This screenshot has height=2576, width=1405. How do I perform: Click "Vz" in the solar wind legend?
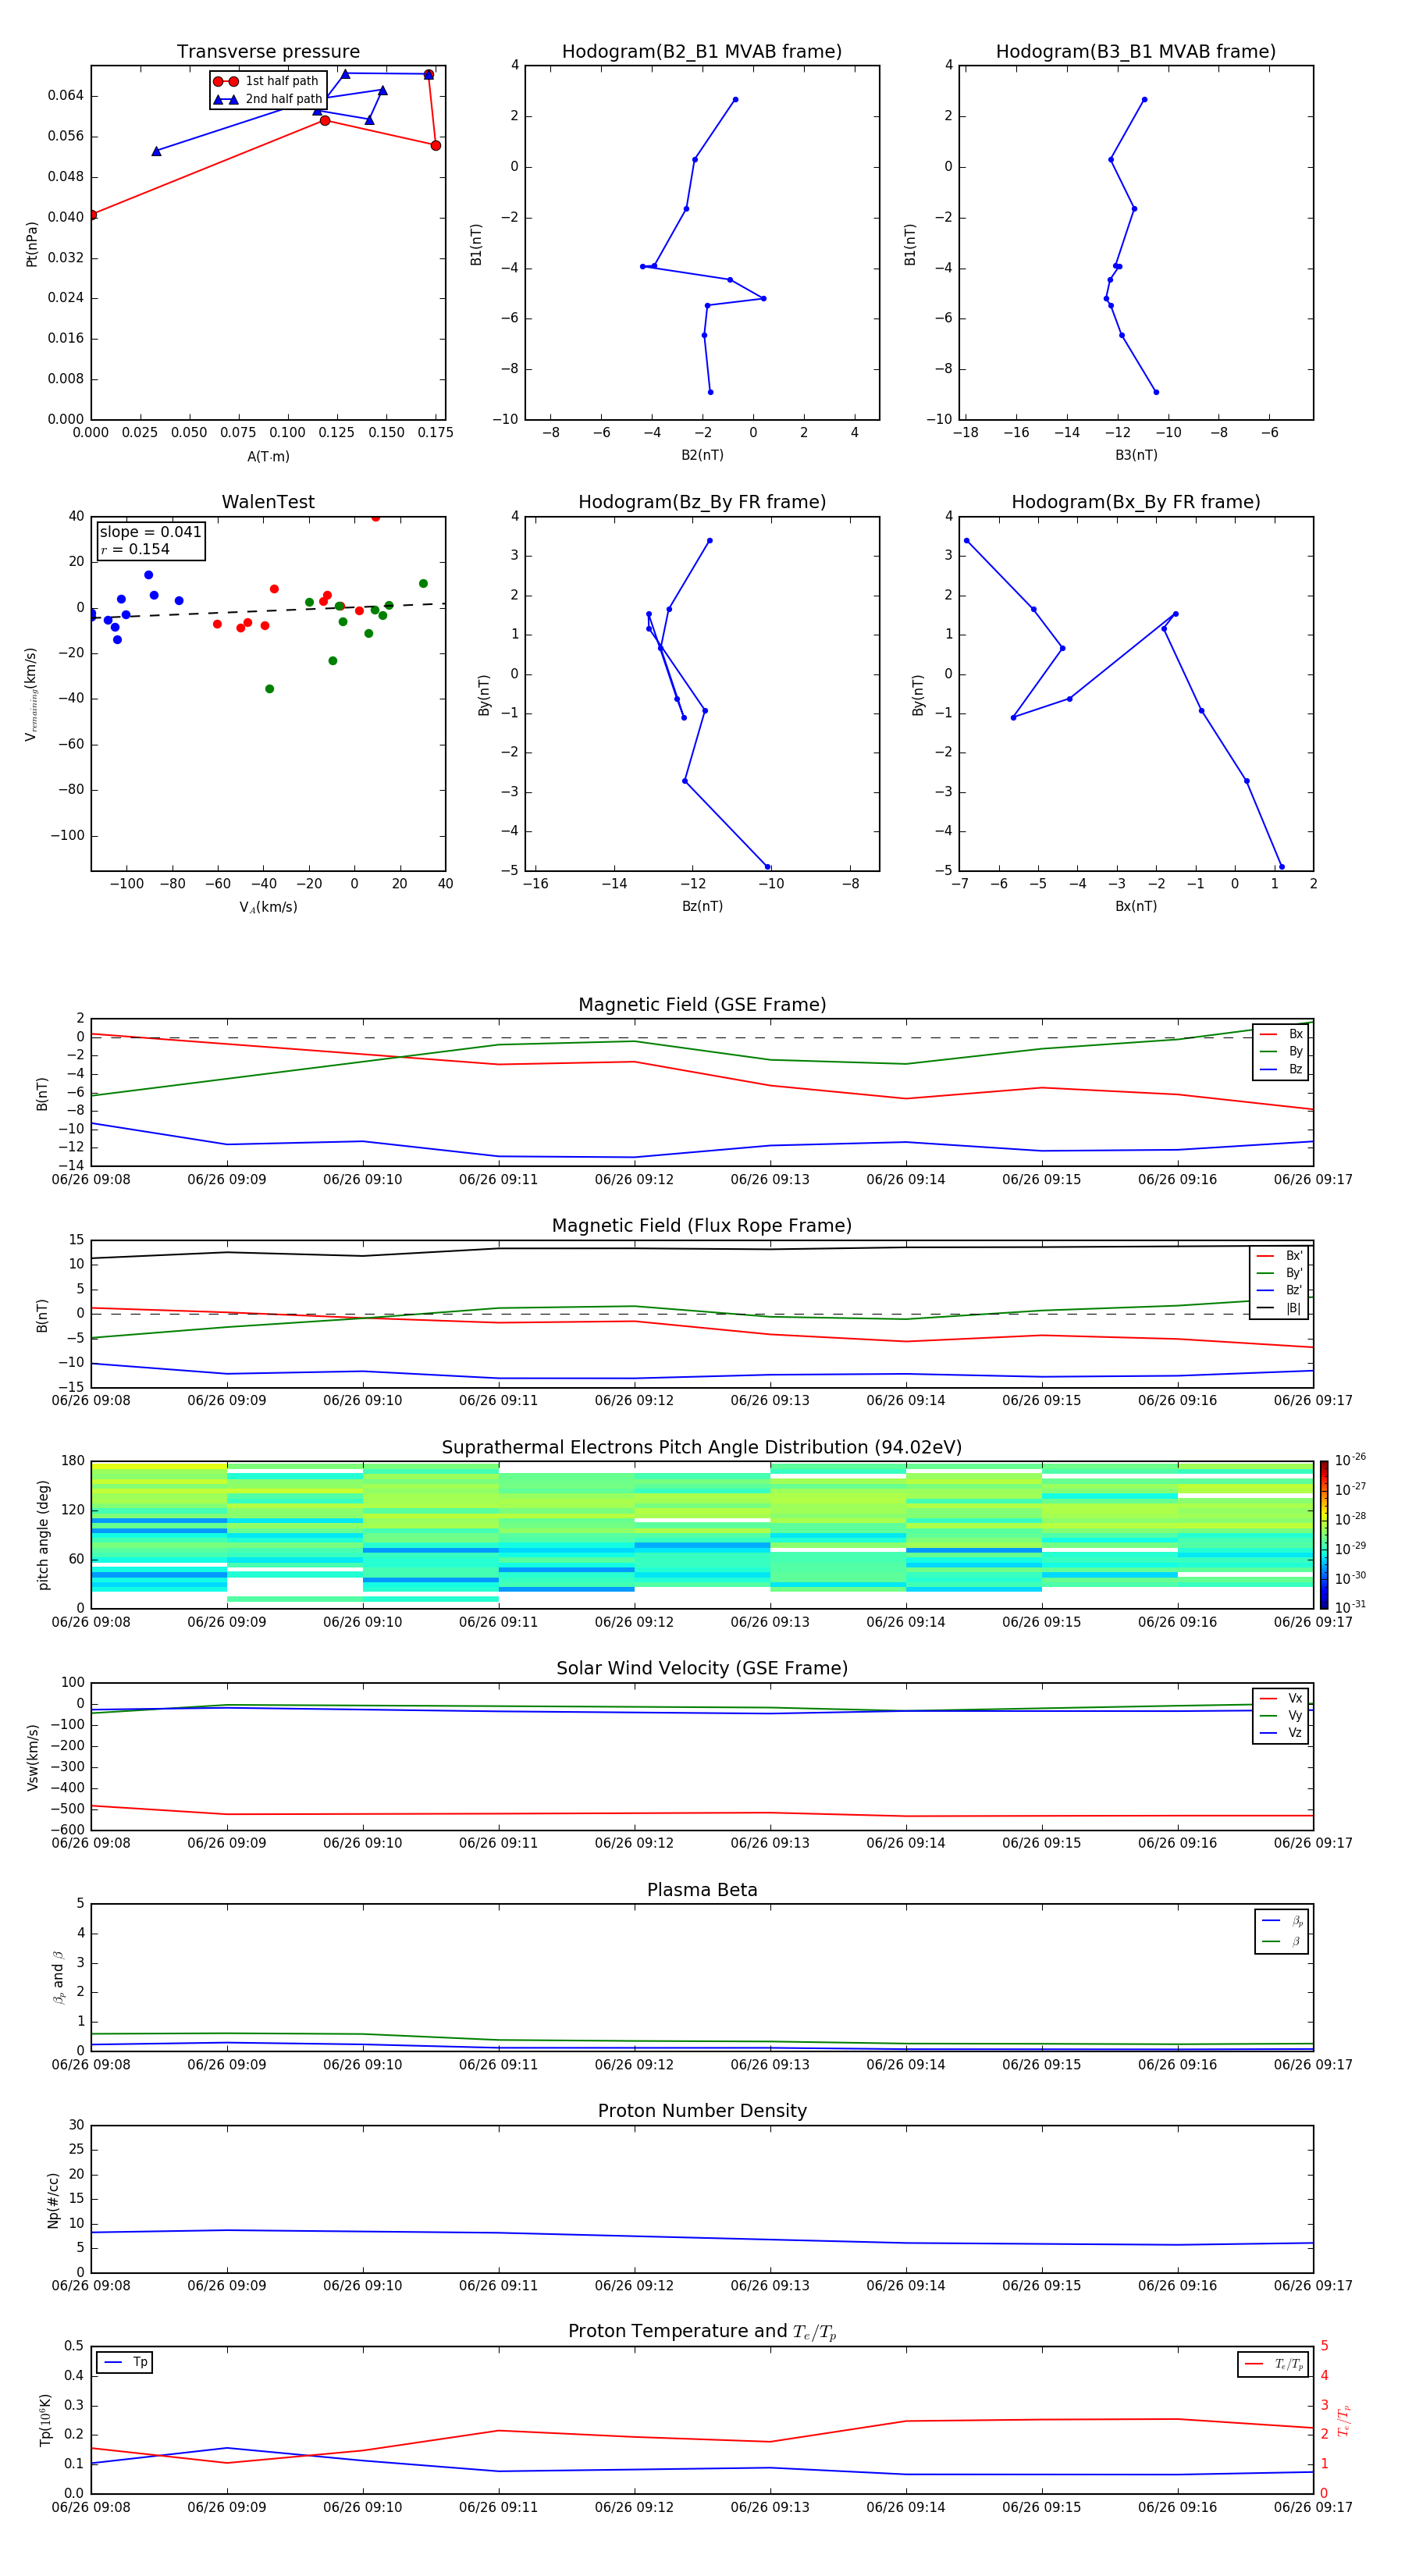tap(1295, 1733)
